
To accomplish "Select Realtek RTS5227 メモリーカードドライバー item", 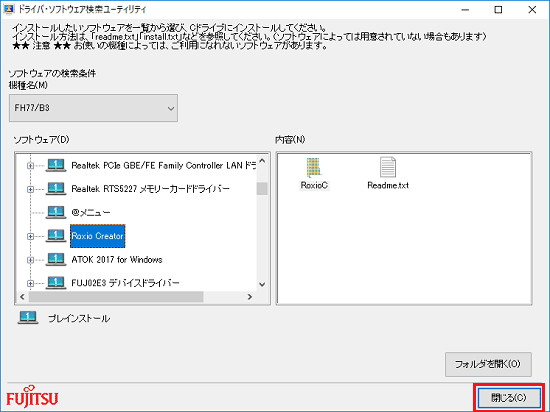I will 150,189.
